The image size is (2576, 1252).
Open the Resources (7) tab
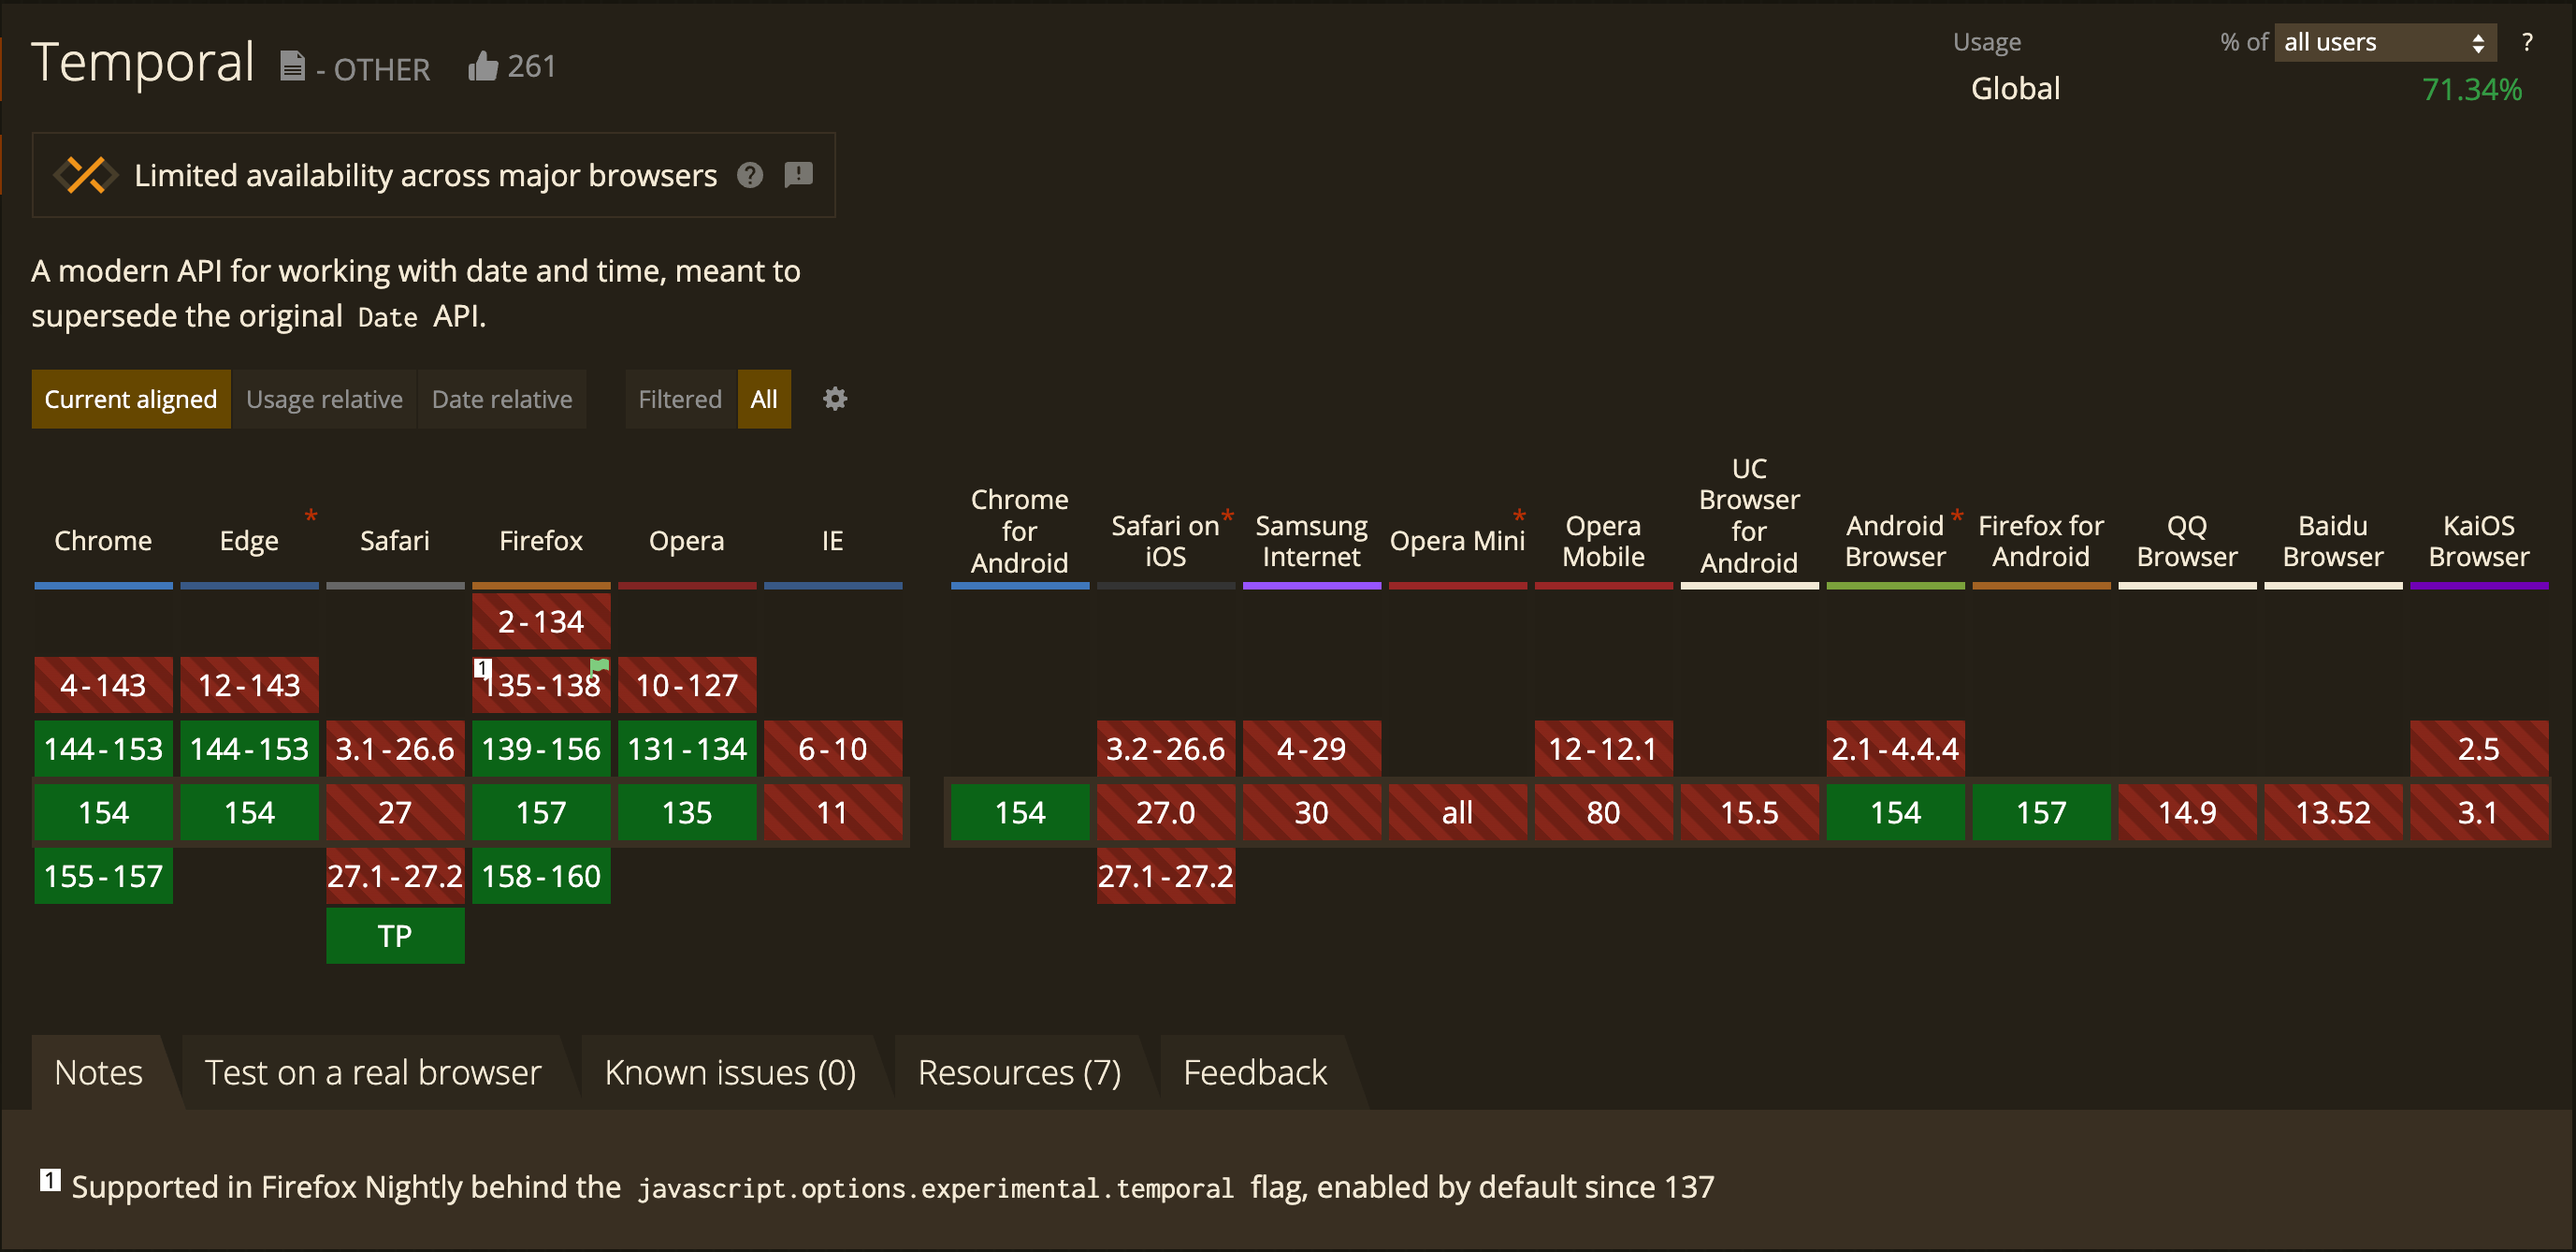[x=1019, y=1072]
